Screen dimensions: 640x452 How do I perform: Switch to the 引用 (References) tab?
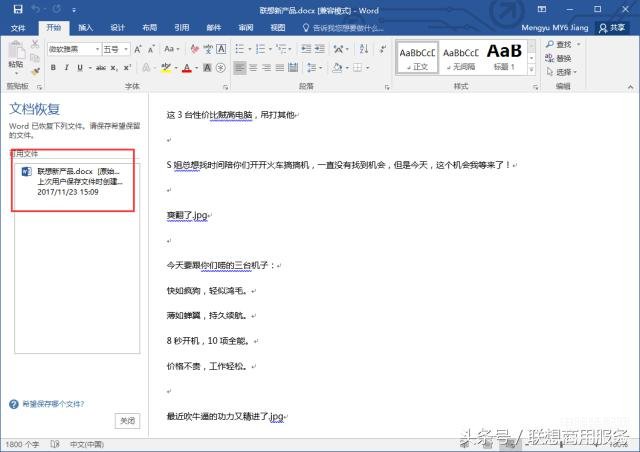[x=182, y=28]
